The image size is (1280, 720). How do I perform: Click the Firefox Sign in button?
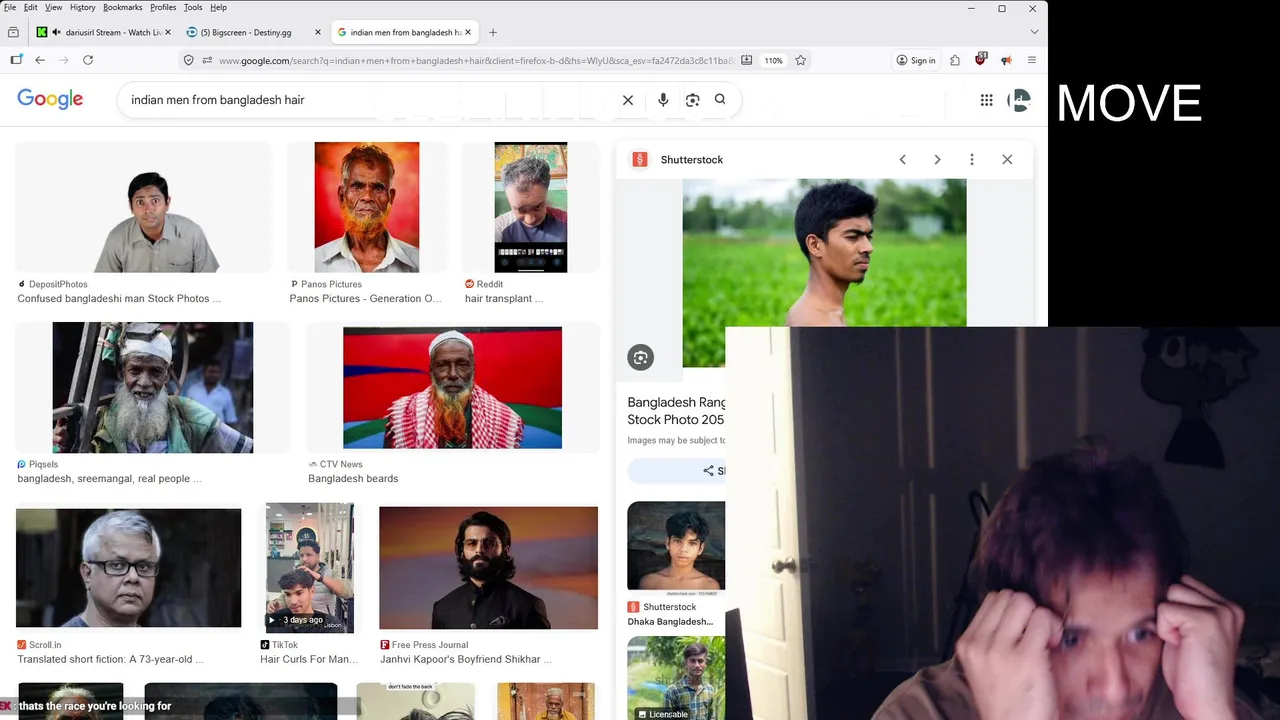(916, 60)
